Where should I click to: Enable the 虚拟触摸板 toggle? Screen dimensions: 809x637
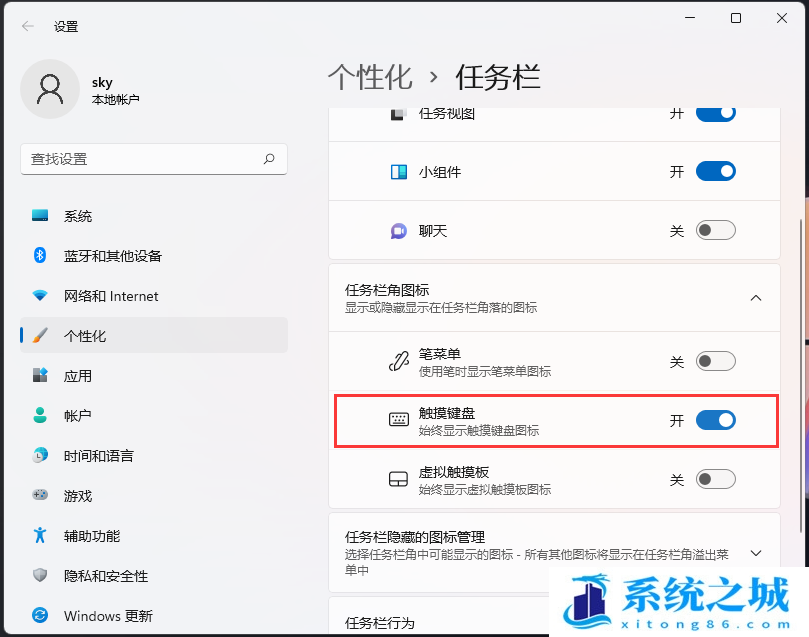pos(716,479)
